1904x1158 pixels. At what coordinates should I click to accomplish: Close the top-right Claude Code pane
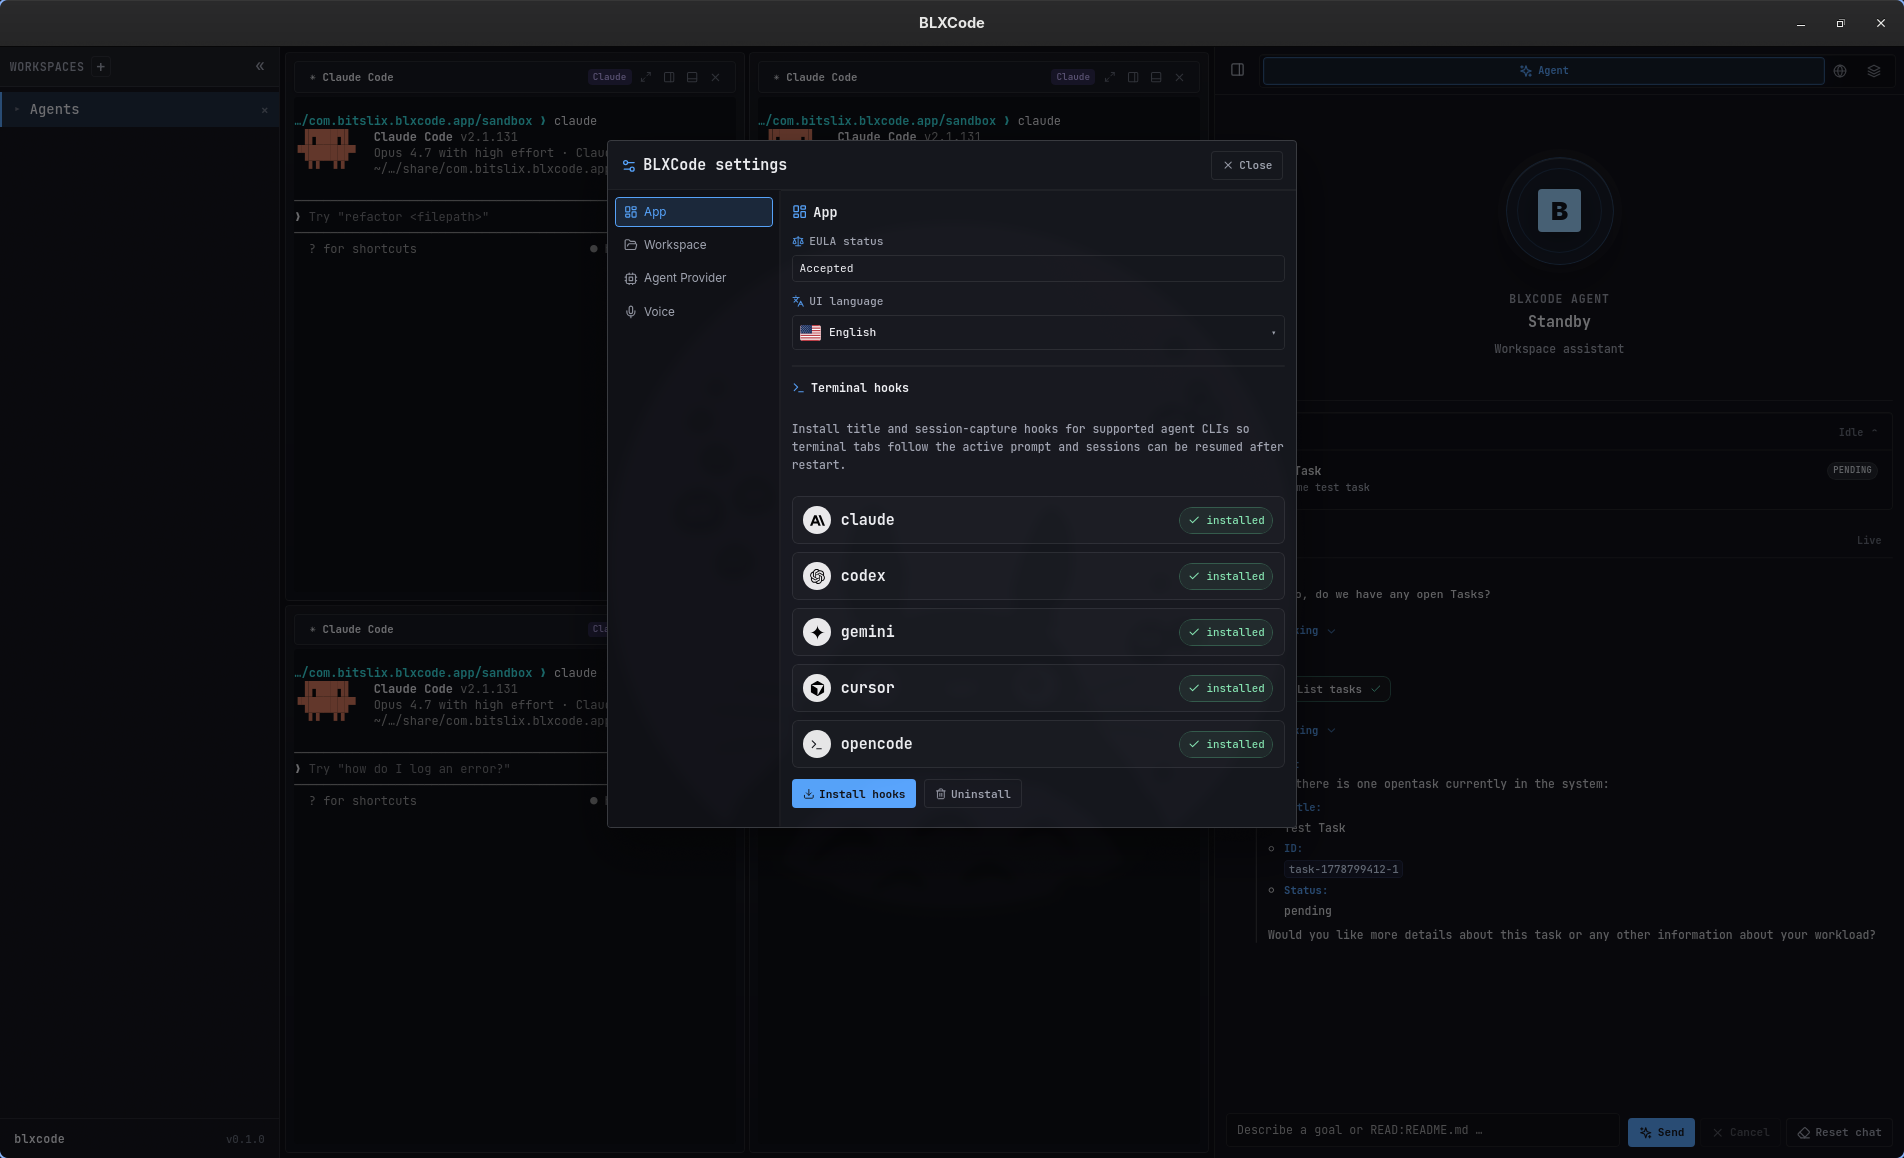[1179, 77]
